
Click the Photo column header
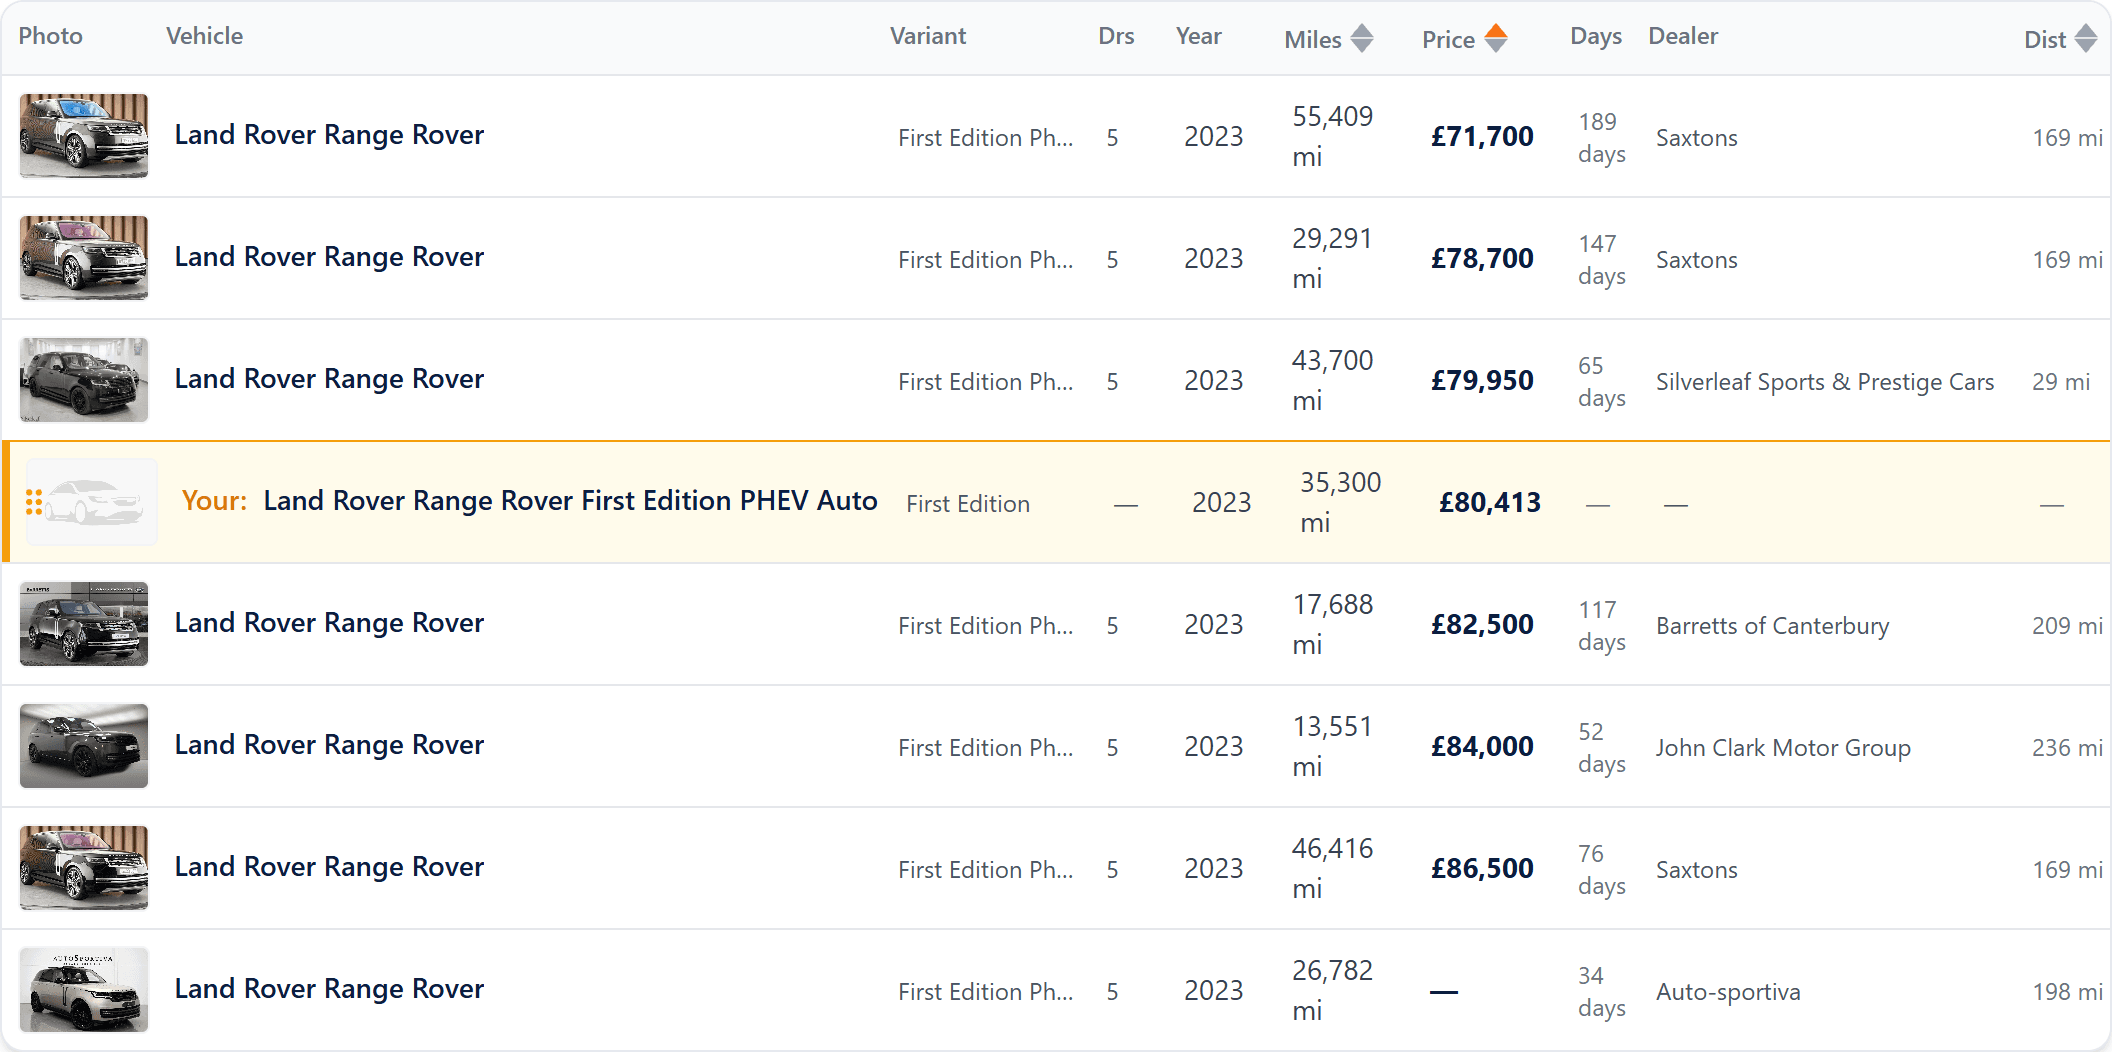tap(51, 36)
